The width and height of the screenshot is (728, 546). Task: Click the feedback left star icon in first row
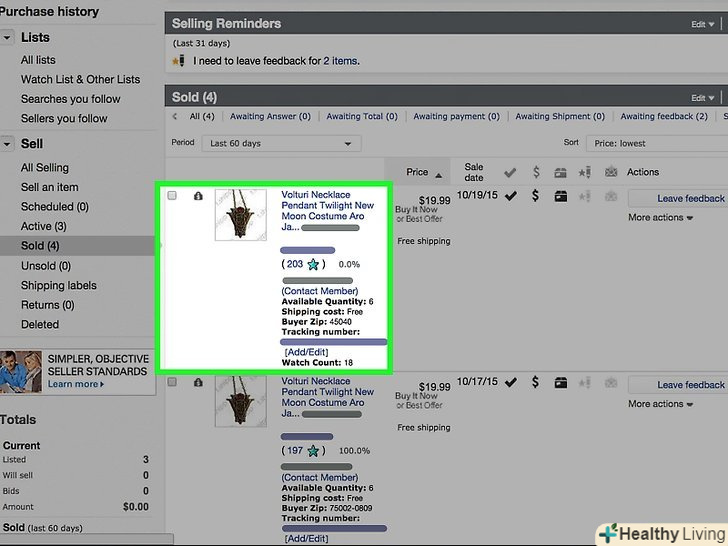[x=586, y=196]
